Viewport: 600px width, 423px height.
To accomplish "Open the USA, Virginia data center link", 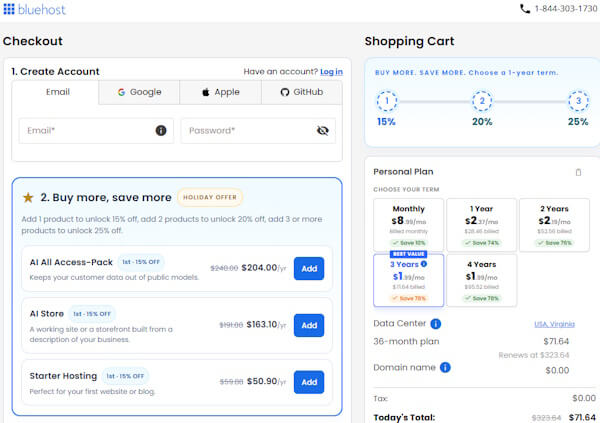I will click(554, 324).
